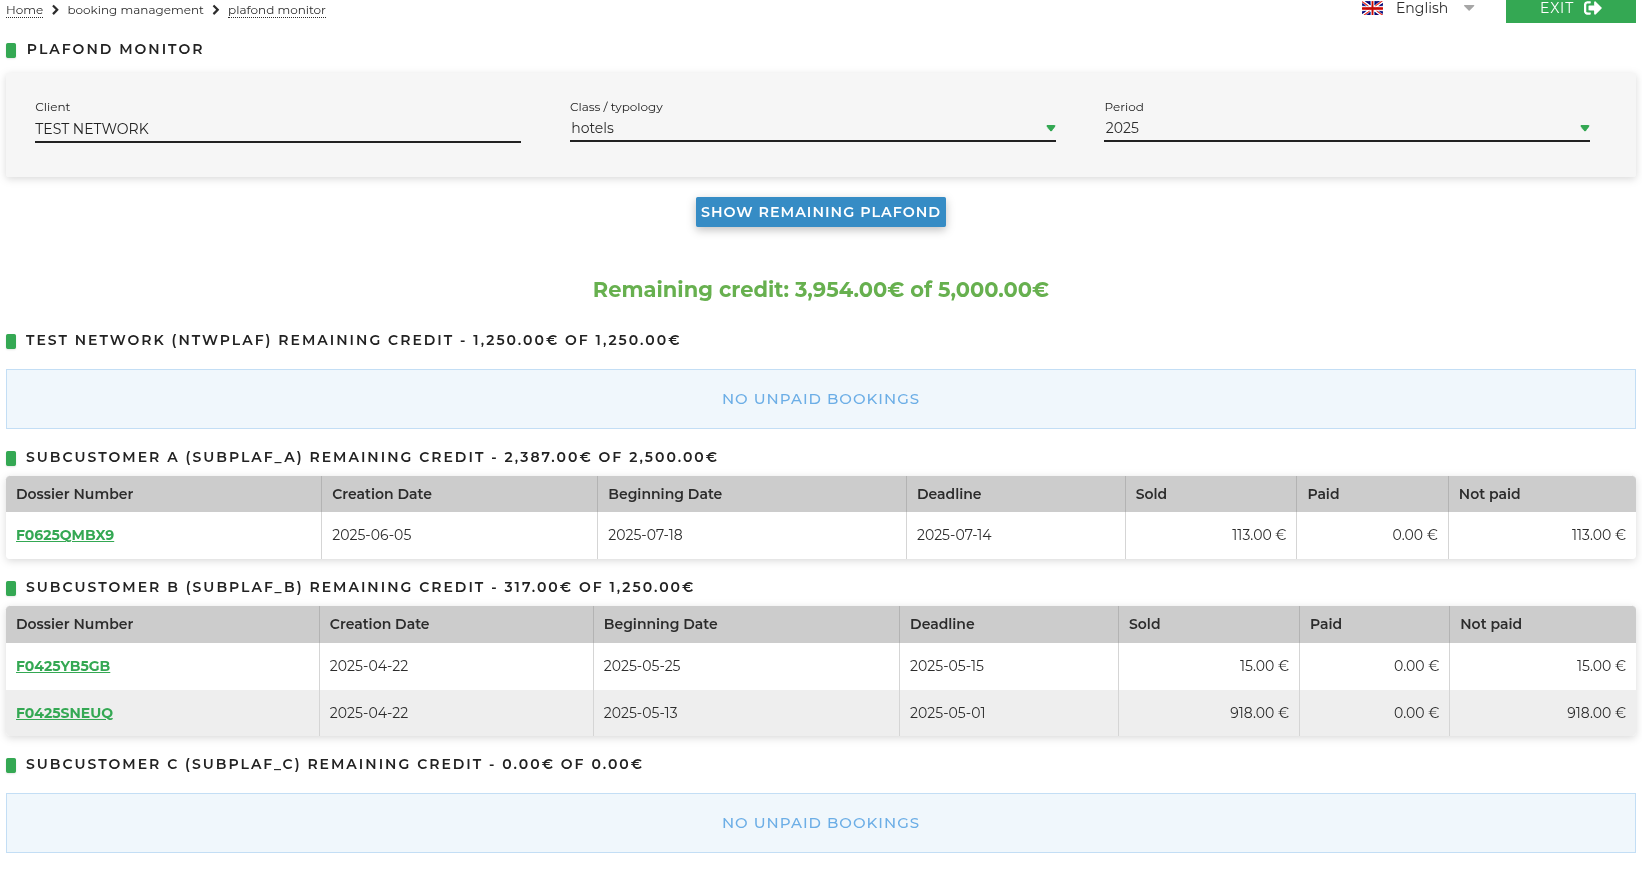Viewport: 1642px width, 873px height.
Task: Open the English language dropdown arrow
Action: (x=1469, y=8)
